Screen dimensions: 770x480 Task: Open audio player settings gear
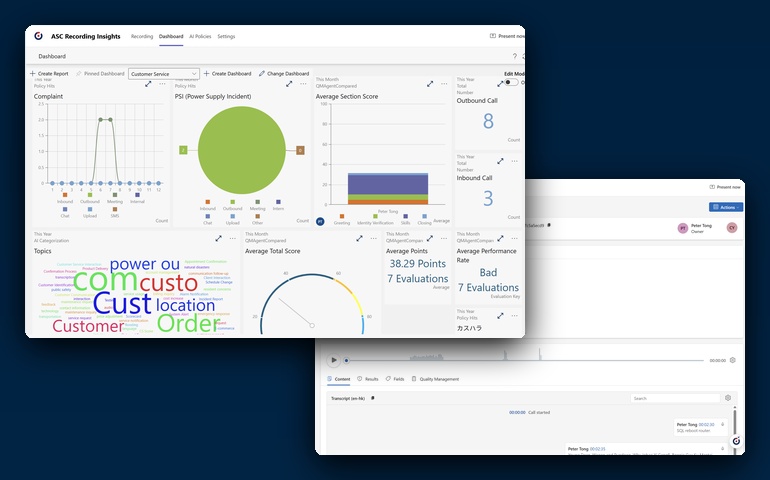(733, 360)
